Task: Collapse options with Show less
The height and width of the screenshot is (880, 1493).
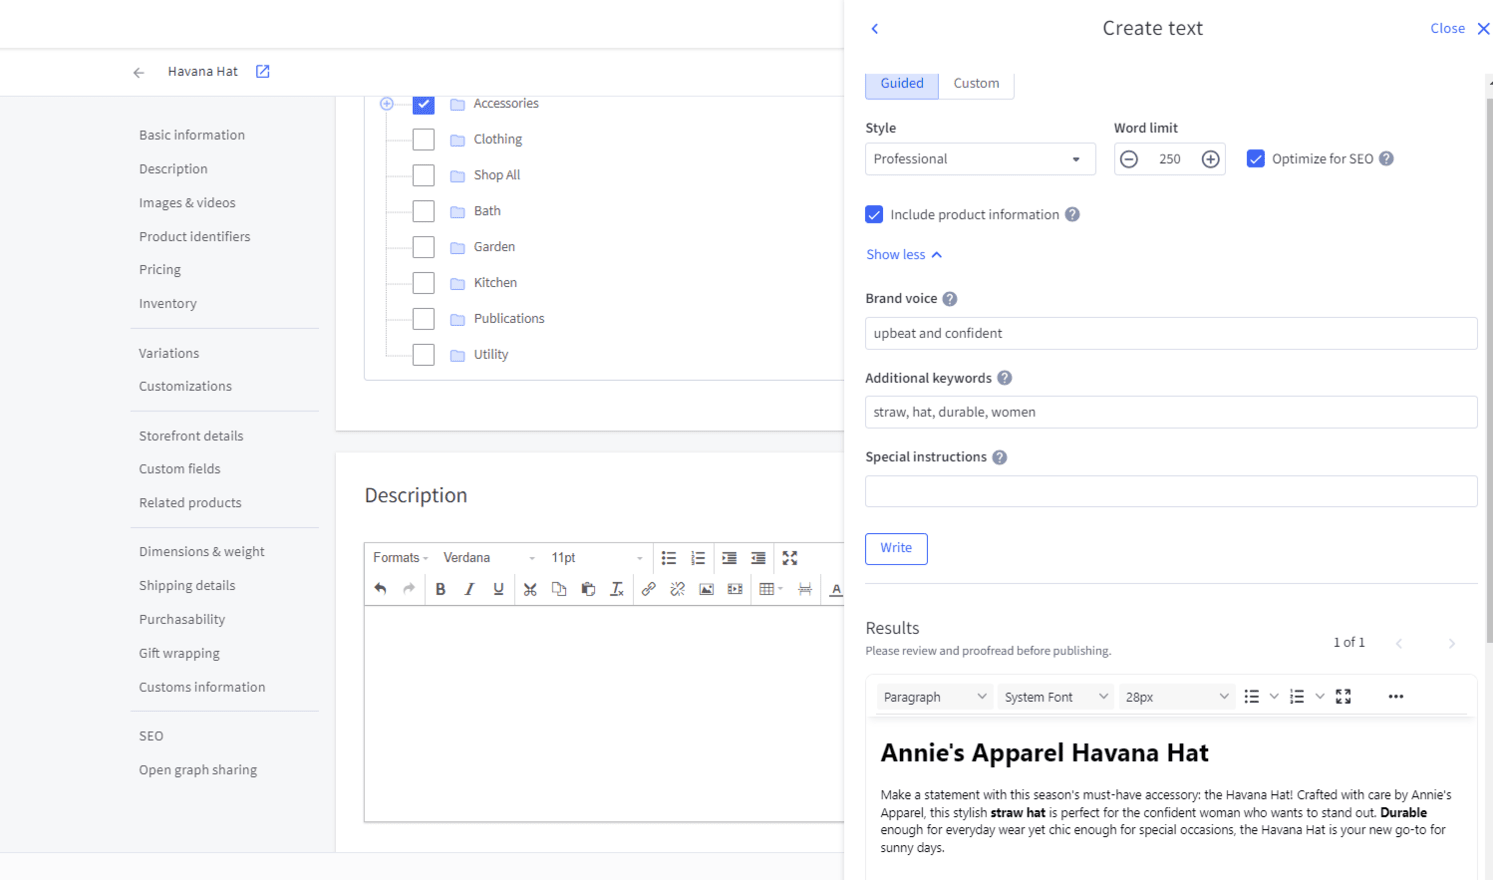Action: [x=904, y=255]
